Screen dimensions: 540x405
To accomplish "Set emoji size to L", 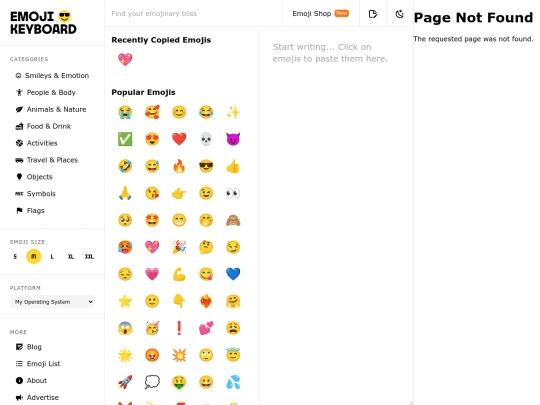I will click(52, 257).
